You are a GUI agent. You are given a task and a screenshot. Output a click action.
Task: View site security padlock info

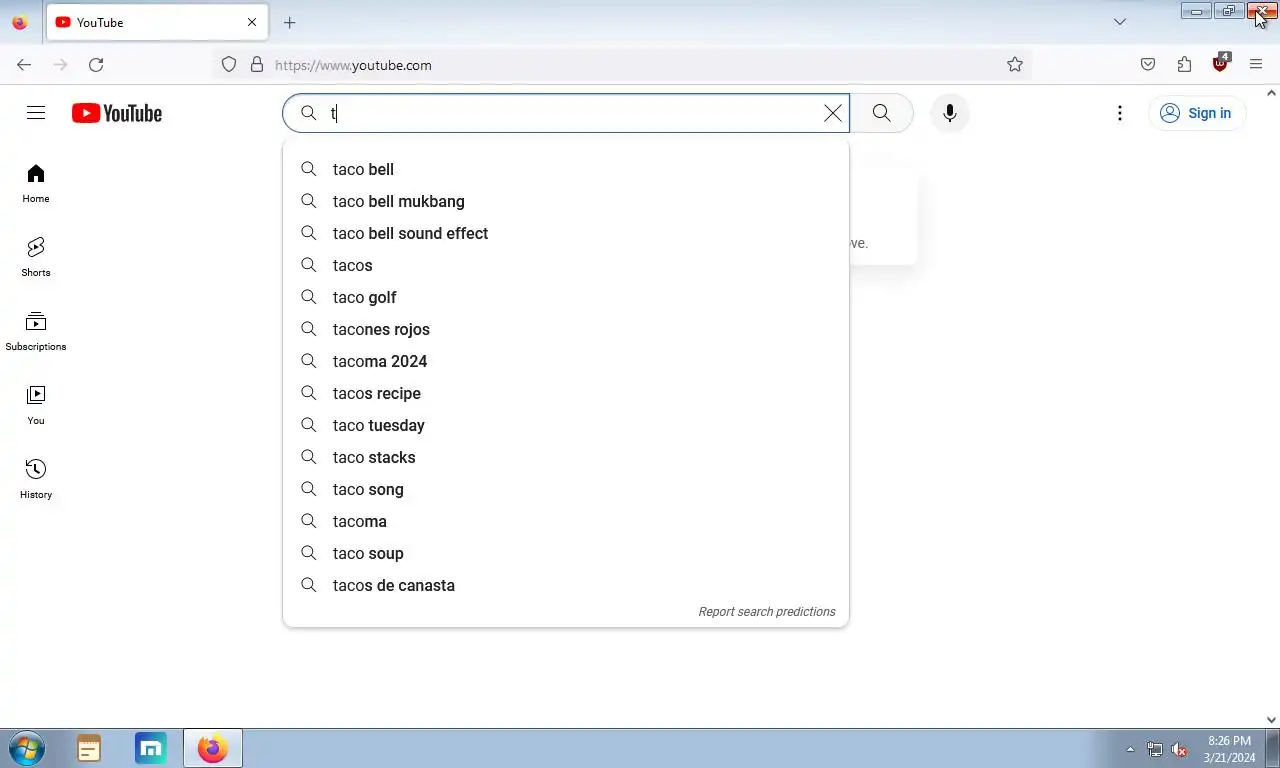[x=257, y=65]
